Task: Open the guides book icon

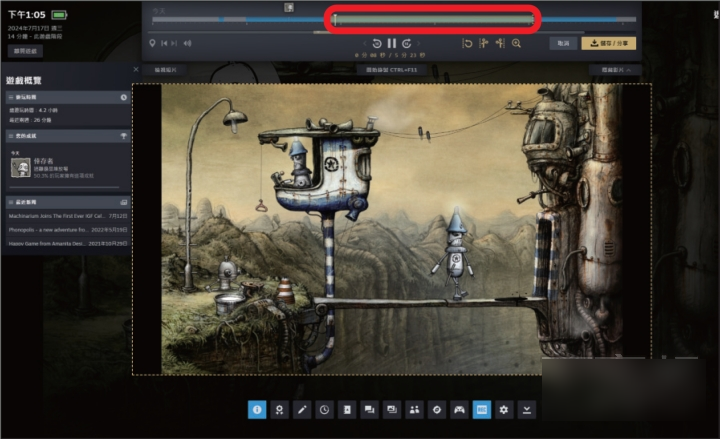Action: click(347, 410)
